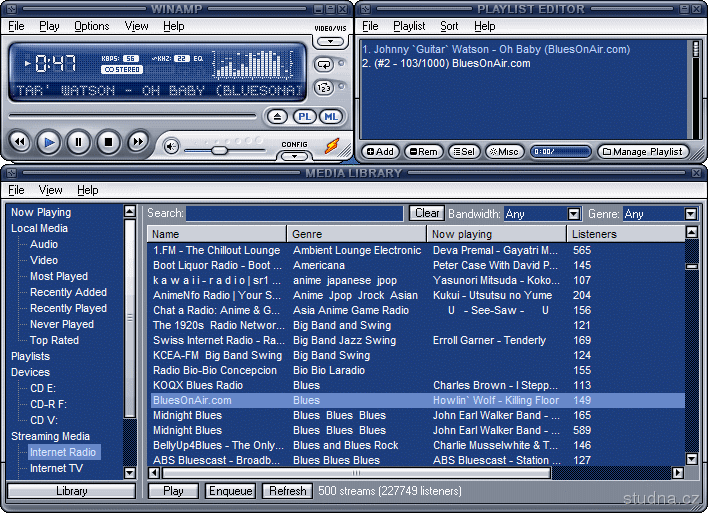Open Bandwidth dropdown
The width and height of the screenshot is (708, 513).
[573, 214]
